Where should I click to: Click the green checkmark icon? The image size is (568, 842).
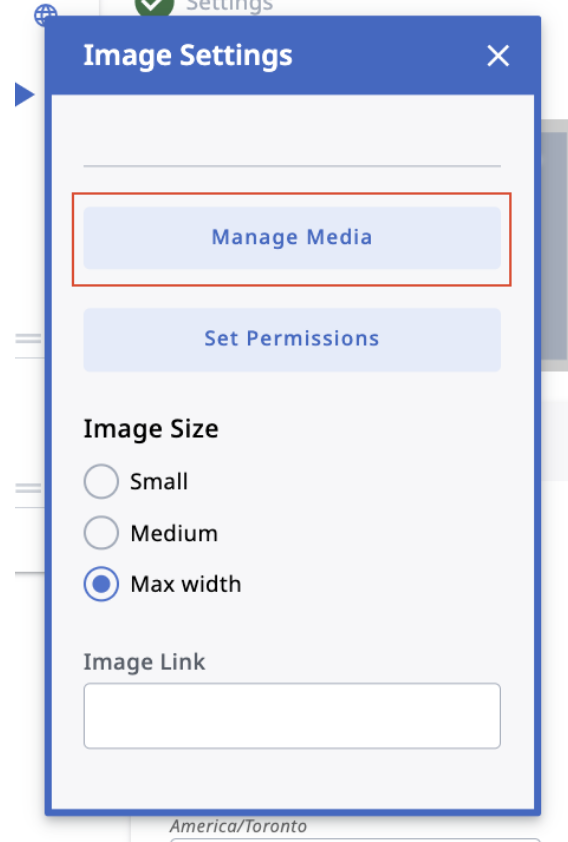tap(155, 6)
